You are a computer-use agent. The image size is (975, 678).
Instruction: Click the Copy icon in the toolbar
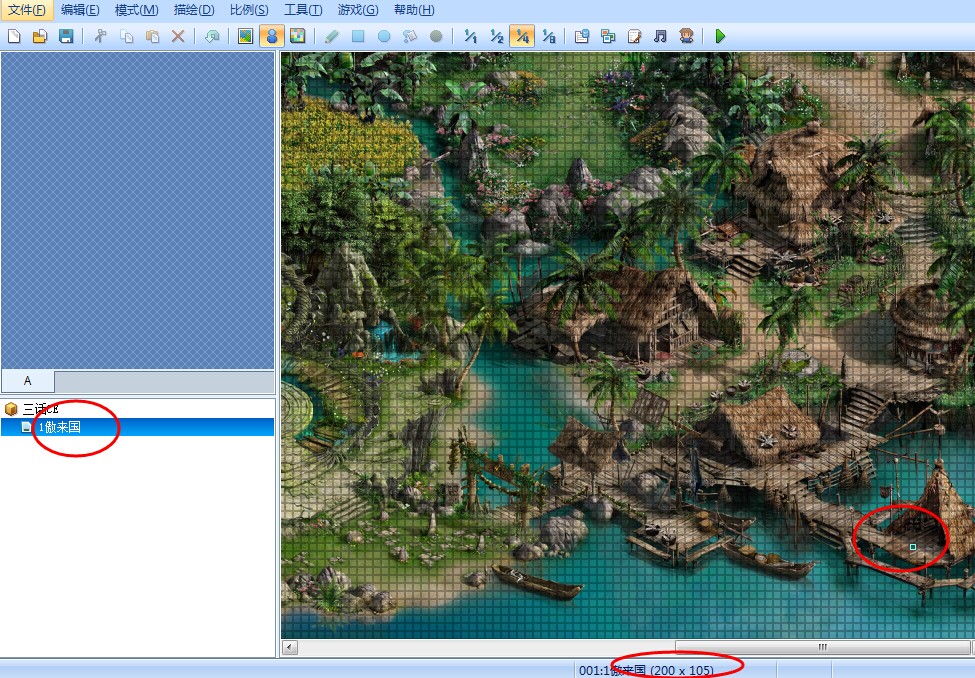click(x=126, y=36)
